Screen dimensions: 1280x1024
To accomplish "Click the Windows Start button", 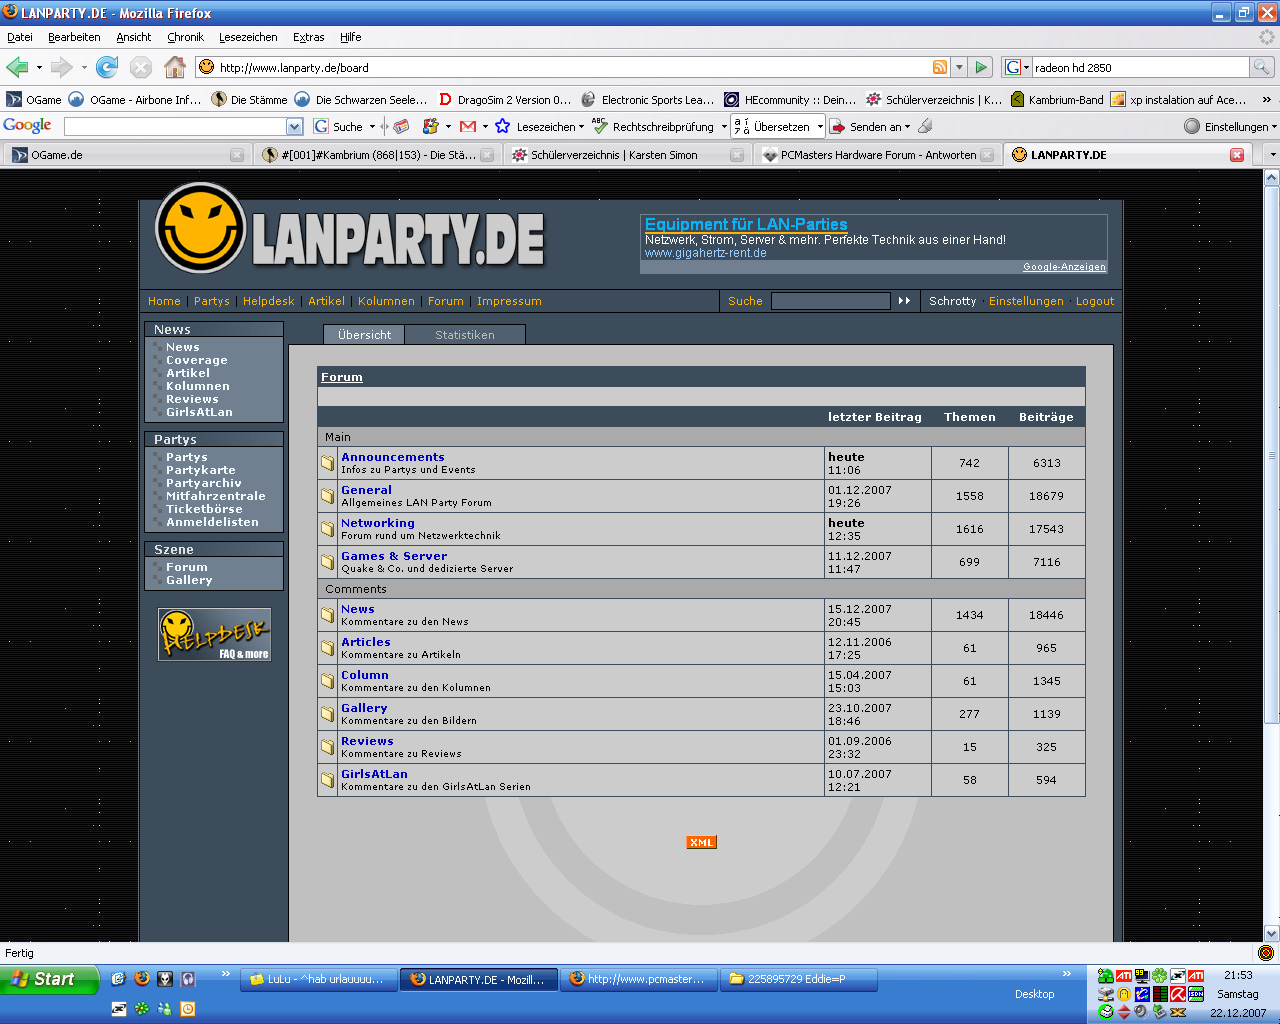I will 50,980.
